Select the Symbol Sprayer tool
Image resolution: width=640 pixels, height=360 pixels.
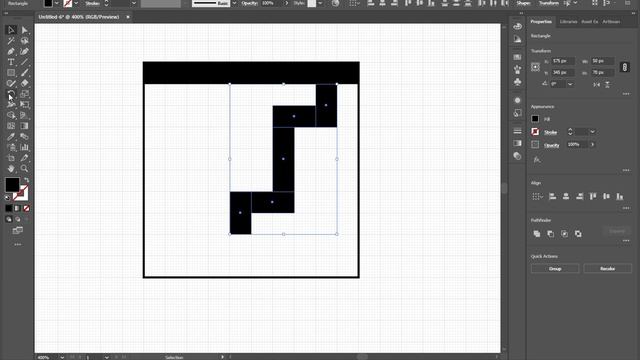click(x=11, y=147)
